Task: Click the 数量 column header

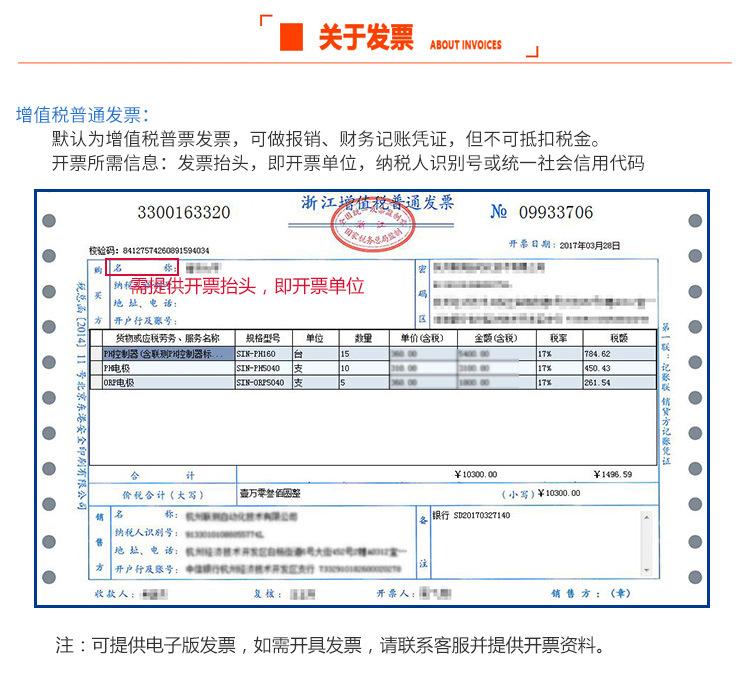Action: tap(364, 338)
